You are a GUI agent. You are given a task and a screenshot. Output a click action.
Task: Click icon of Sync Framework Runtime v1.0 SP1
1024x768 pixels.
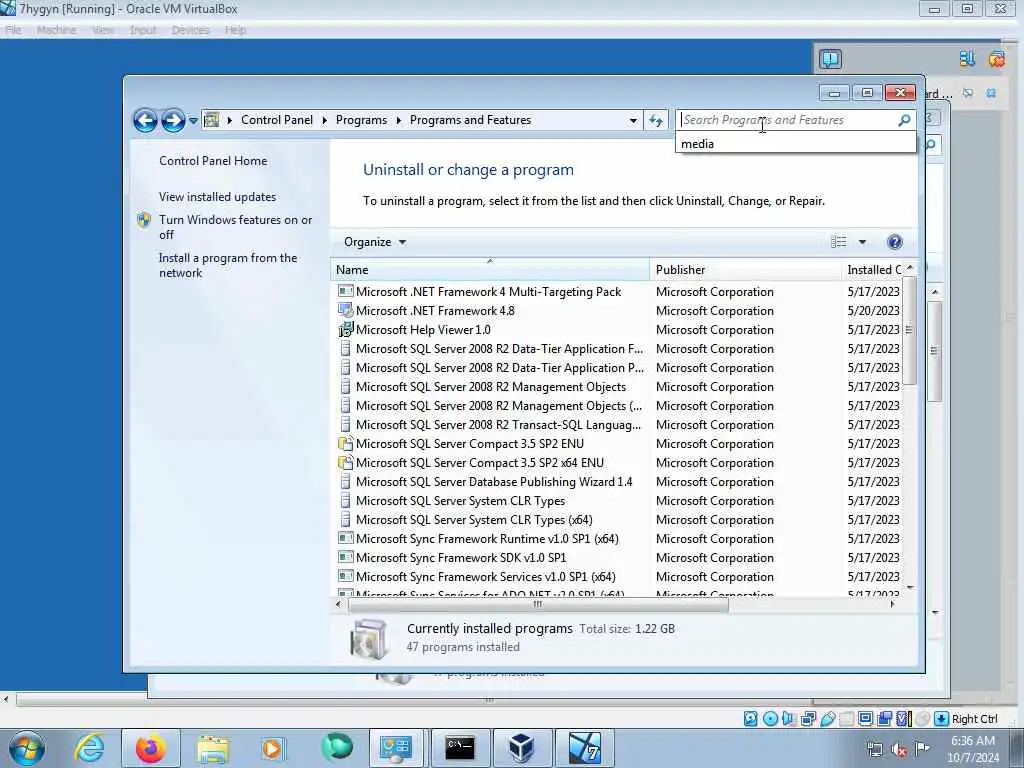345,539
